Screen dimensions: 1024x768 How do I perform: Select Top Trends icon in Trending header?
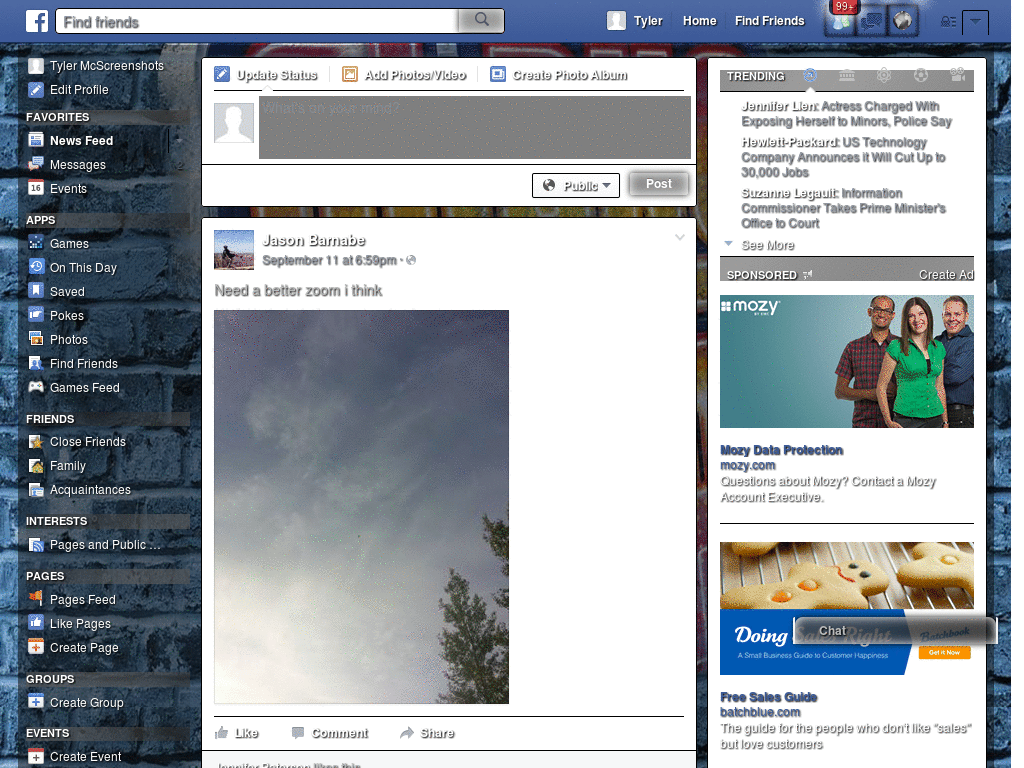(810, 76)
